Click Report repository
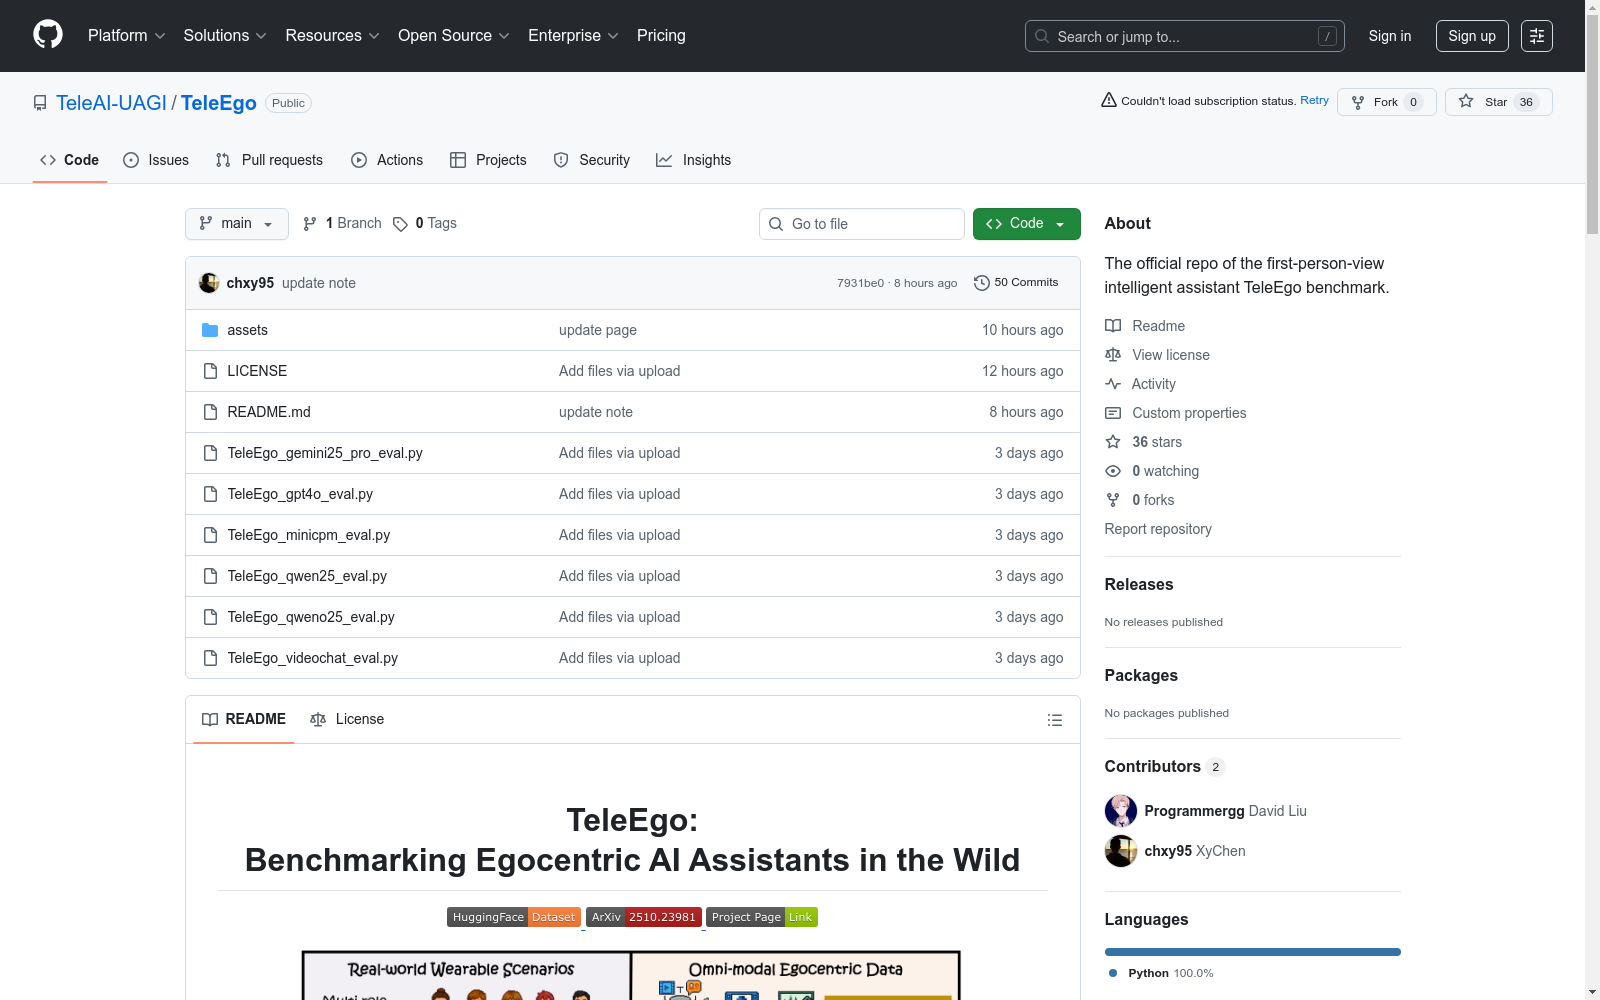This screenshot has height=1000, width=1600. coord(1158,529)
